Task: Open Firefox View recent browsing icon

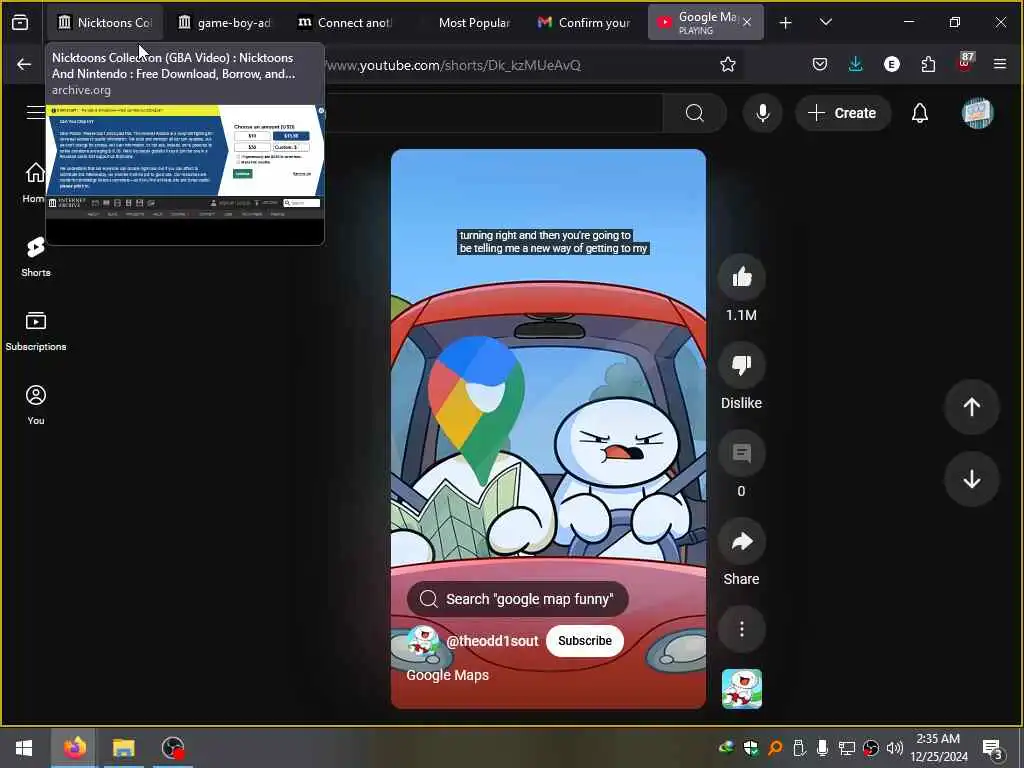Action: tap(20, 22)
